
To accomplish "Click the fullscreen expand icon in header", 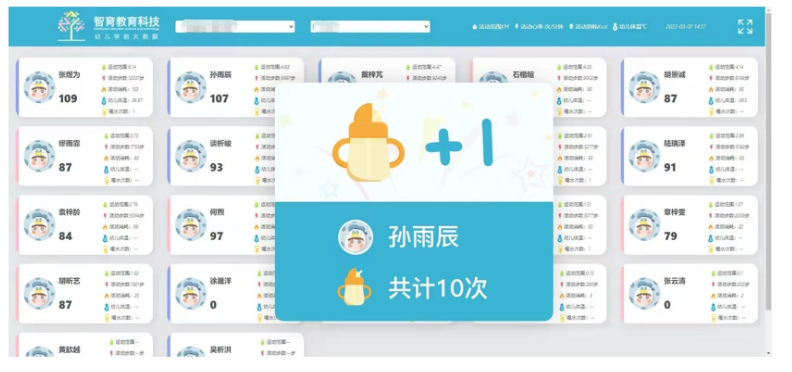I will click(745, 27).
